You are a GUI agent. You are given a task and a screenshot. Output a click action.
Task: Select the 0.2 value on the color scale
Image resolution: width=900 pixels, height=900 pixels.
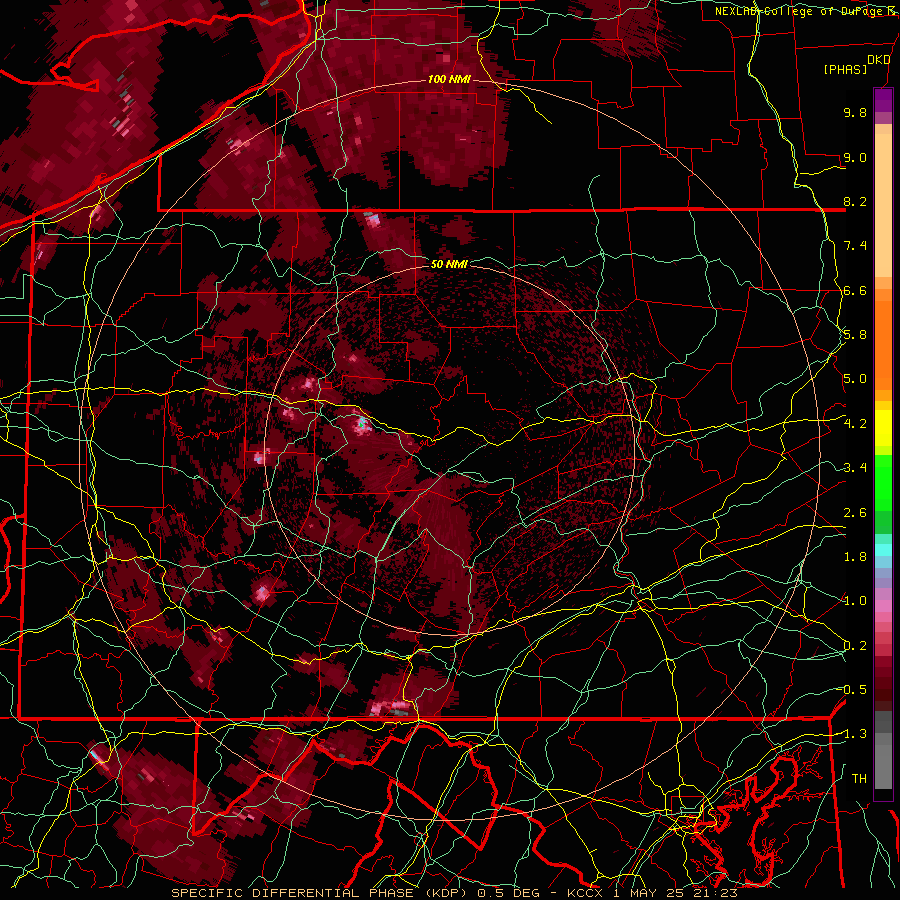(855, 646)
